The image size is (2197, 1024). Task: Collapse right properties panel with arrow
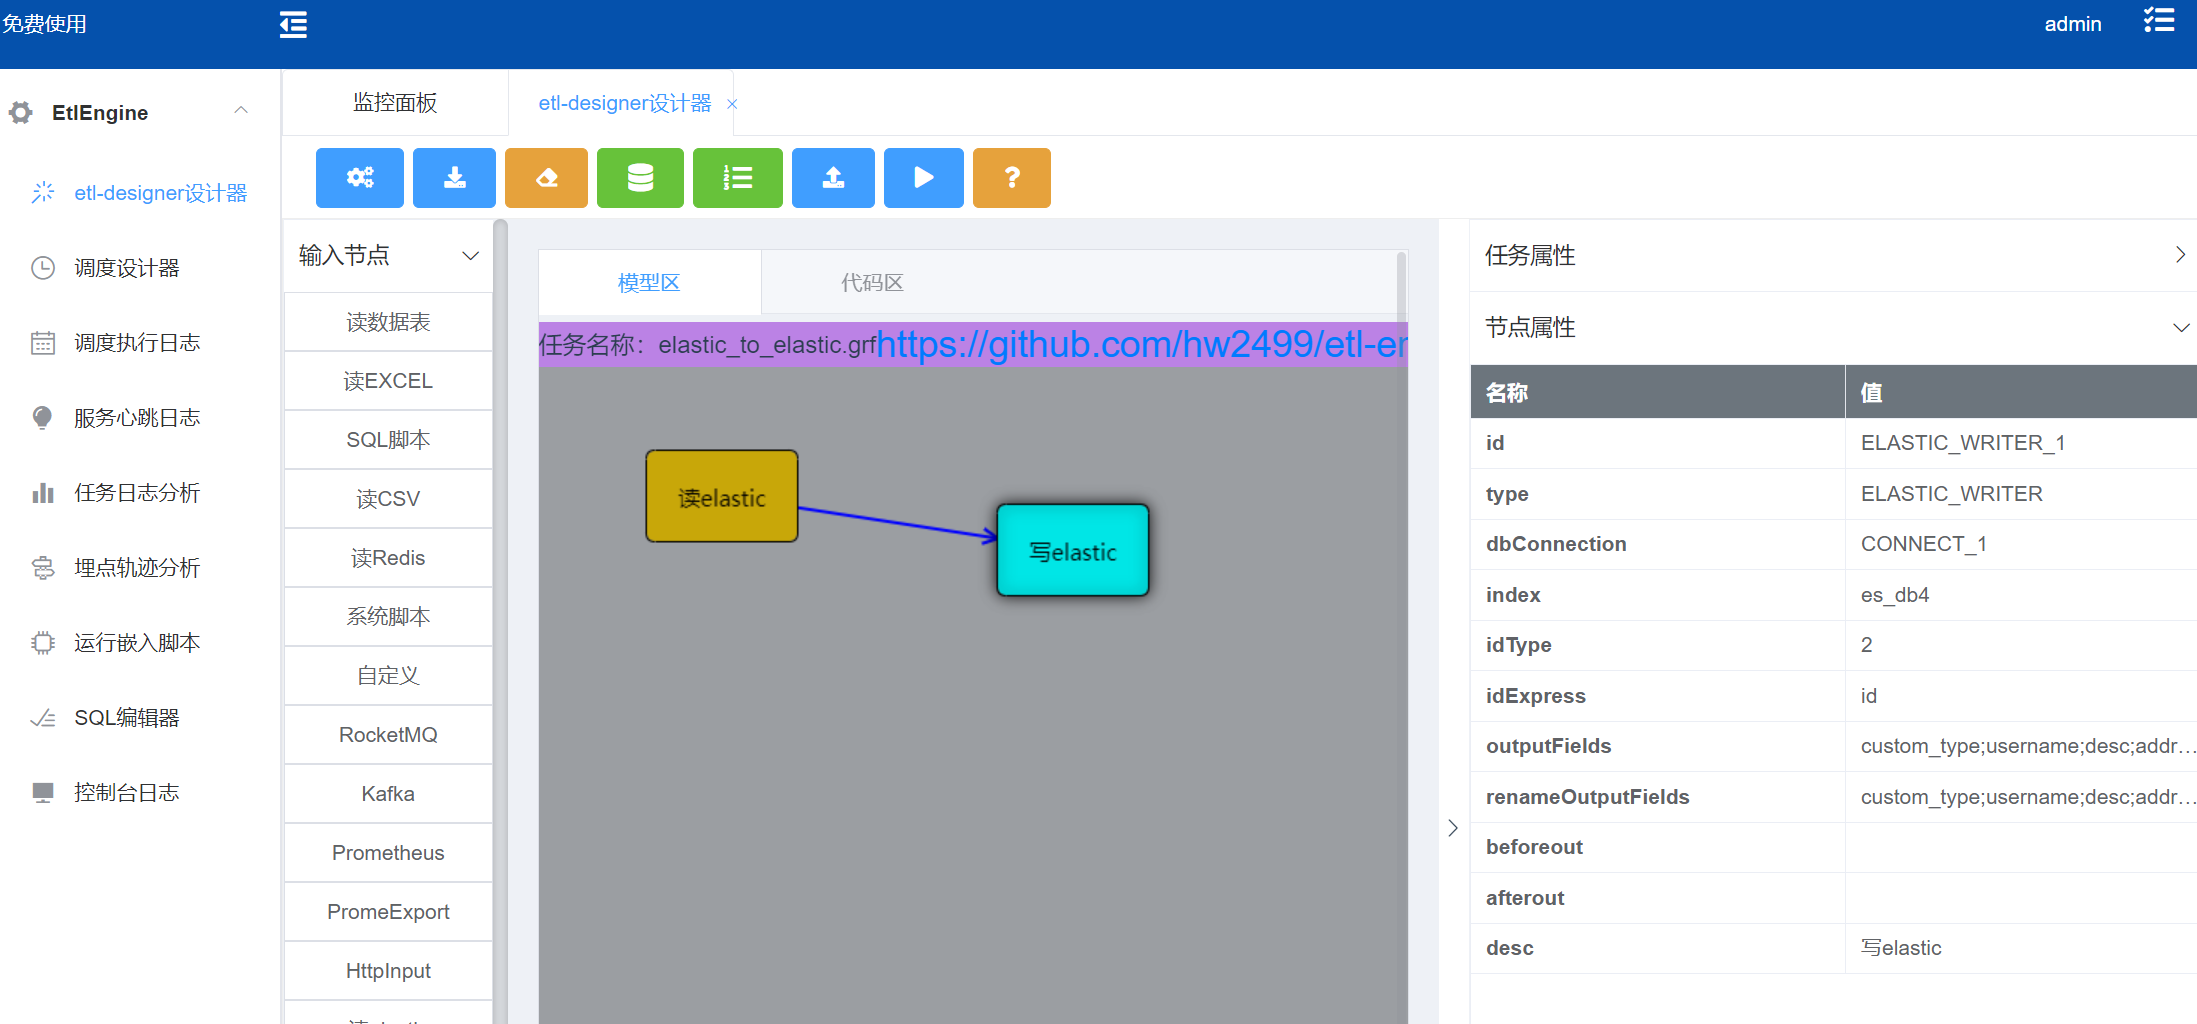(1453, 828)
